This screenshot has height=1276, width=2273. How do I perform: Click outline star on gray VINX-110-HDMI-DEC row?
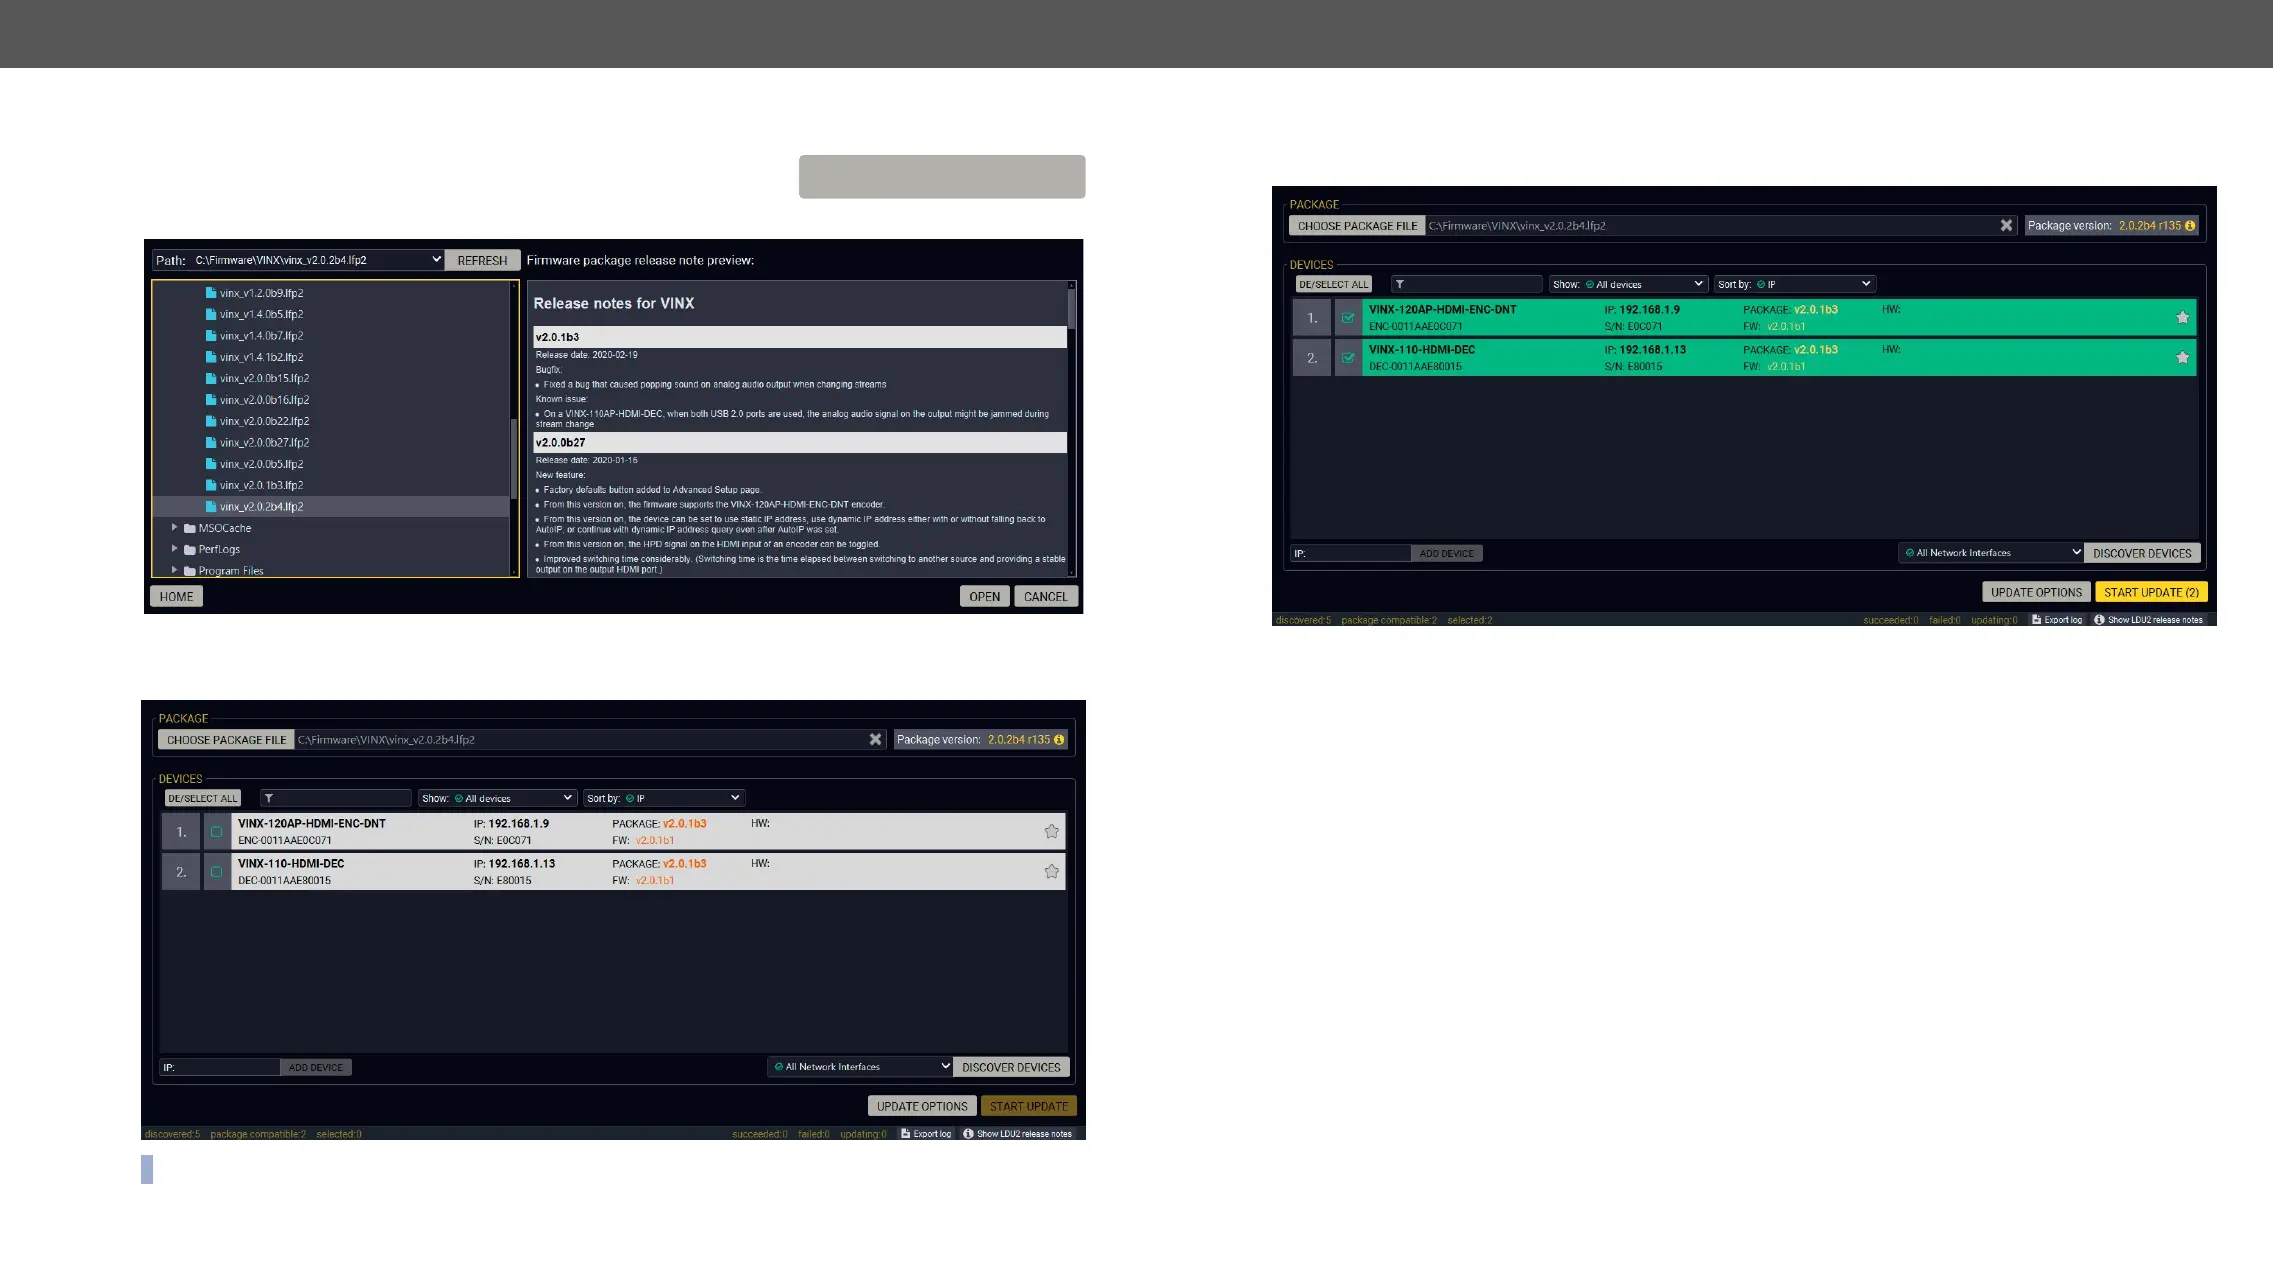[x=1051, y=872]
